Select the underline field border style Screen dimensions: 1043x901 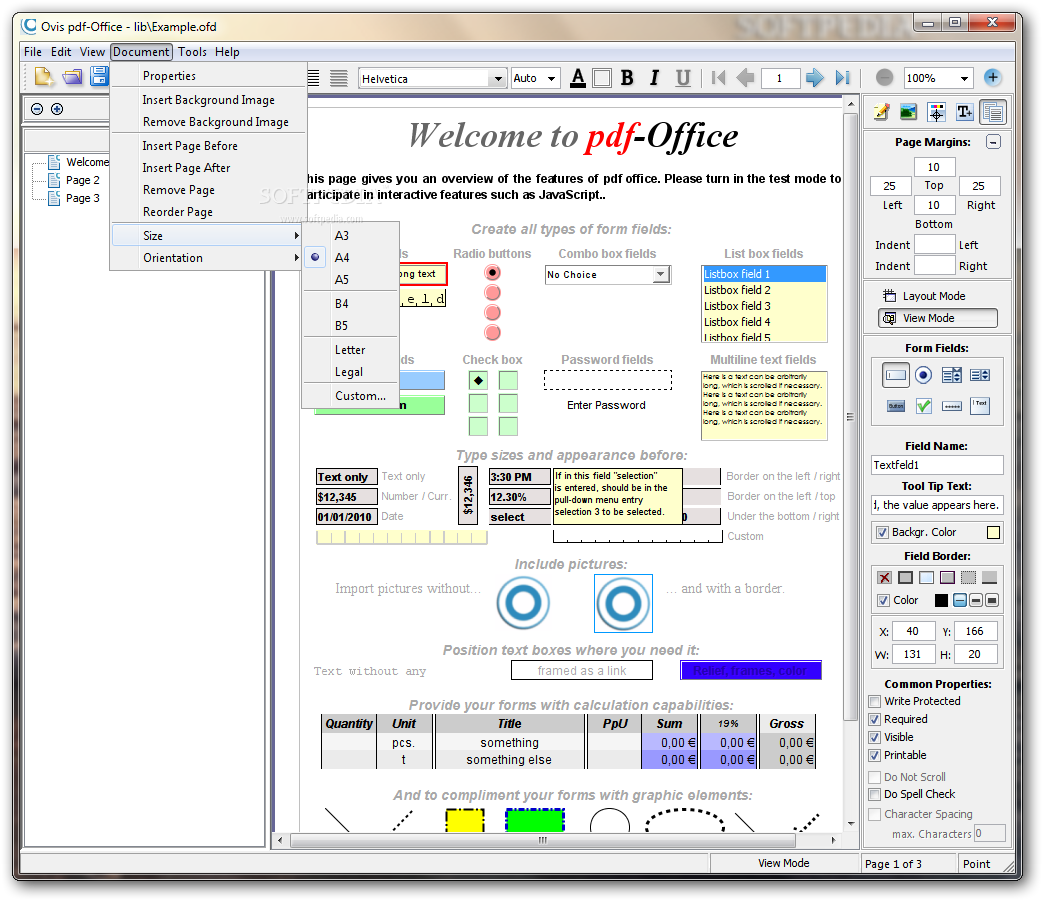pyautogui.click(x=990, y=577)
